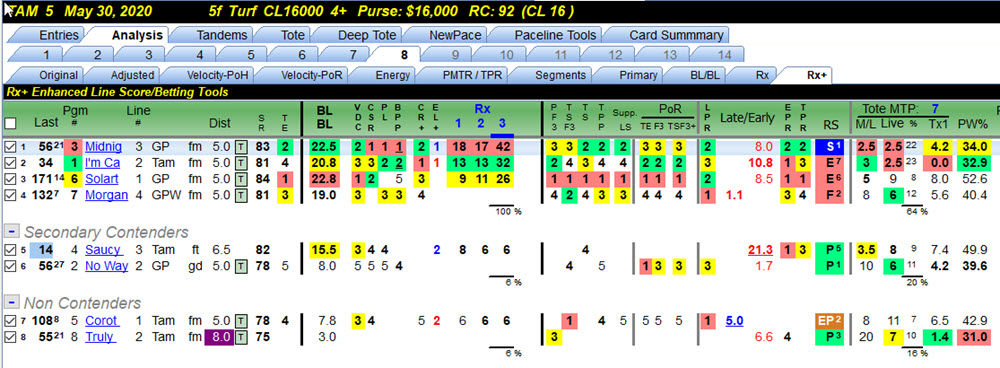Select race 14 tab
The height and width of the screenshot is (368, 1000).
(x=724, y=55)
